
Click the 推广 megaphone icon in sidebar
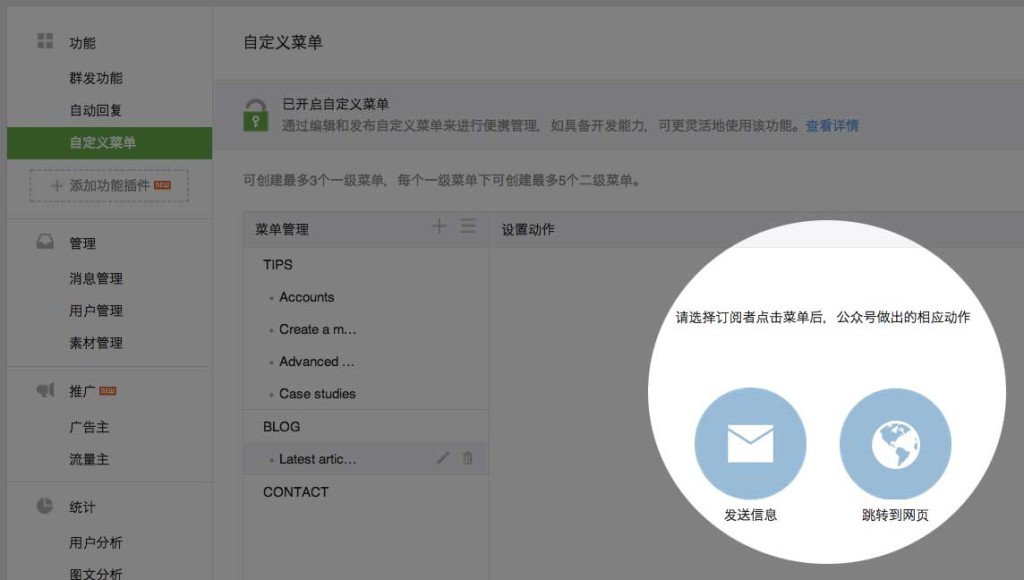[x=45, y=390]
